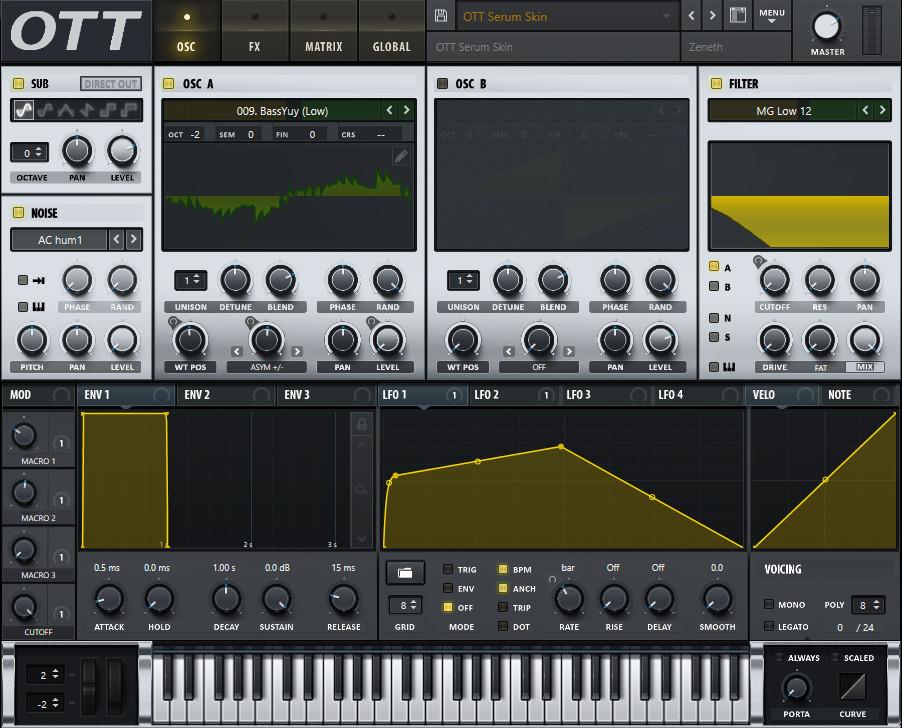Toggle the SUB oscillator enable switch
The width and height of the screenshot is (902, 728).
click(18, 83)
